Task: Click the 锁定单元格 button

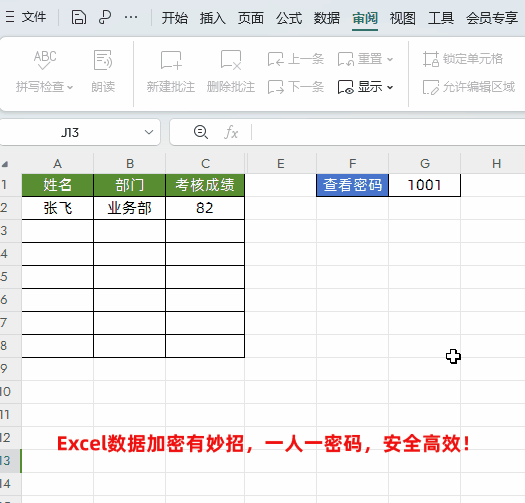Action: tap(463, 59)
